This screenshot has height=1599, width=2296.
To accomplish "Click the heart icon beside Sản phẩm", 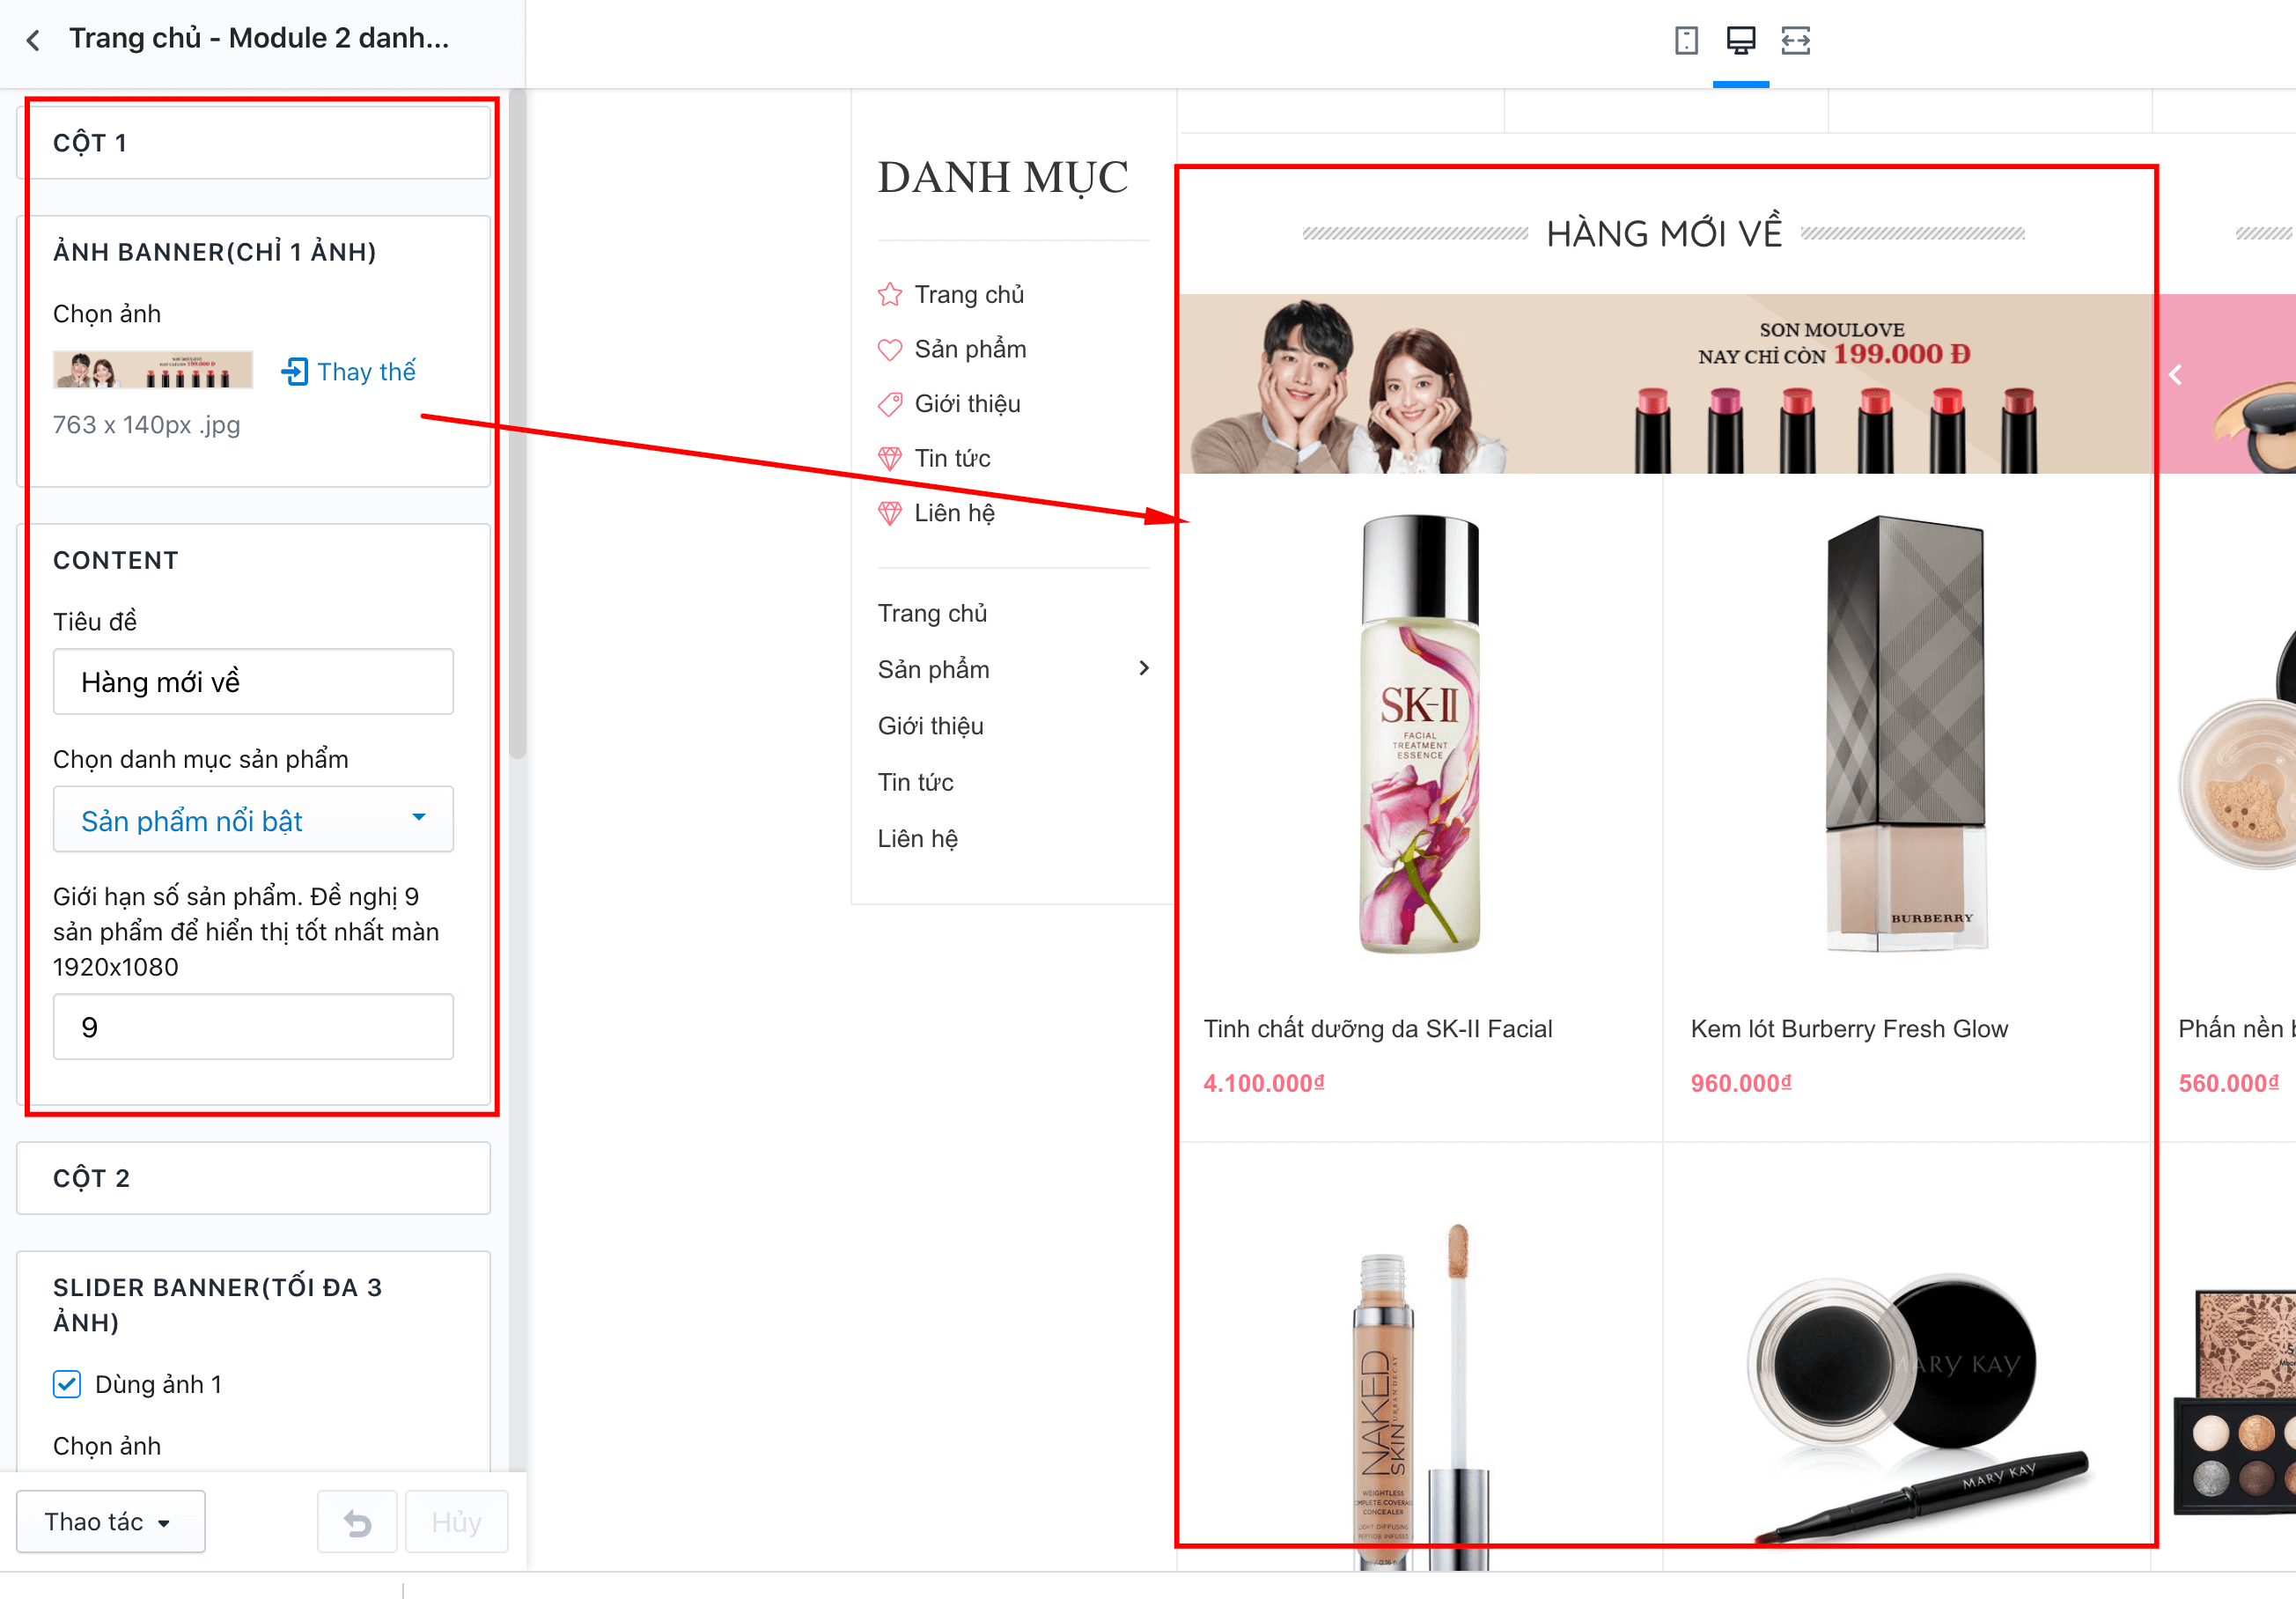I will (890, 350).
